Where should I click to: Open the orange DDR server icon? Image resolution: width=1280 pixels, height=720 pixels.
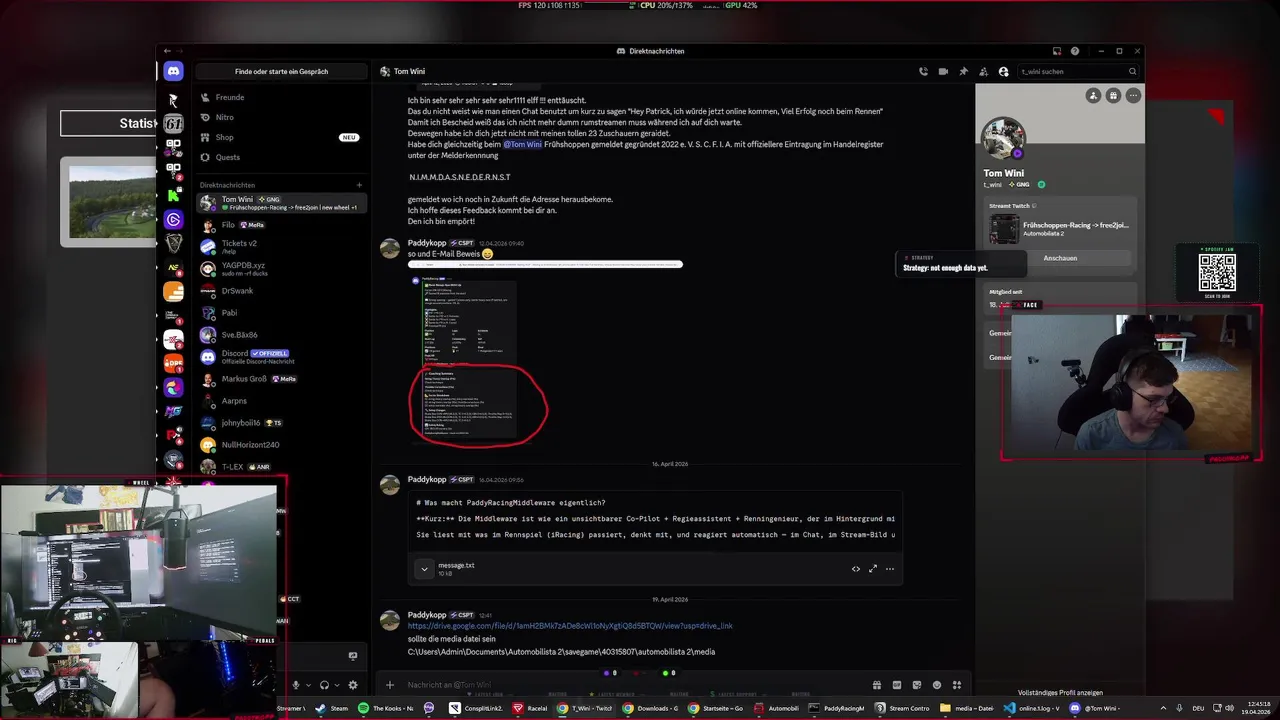[x=173, y=363]
